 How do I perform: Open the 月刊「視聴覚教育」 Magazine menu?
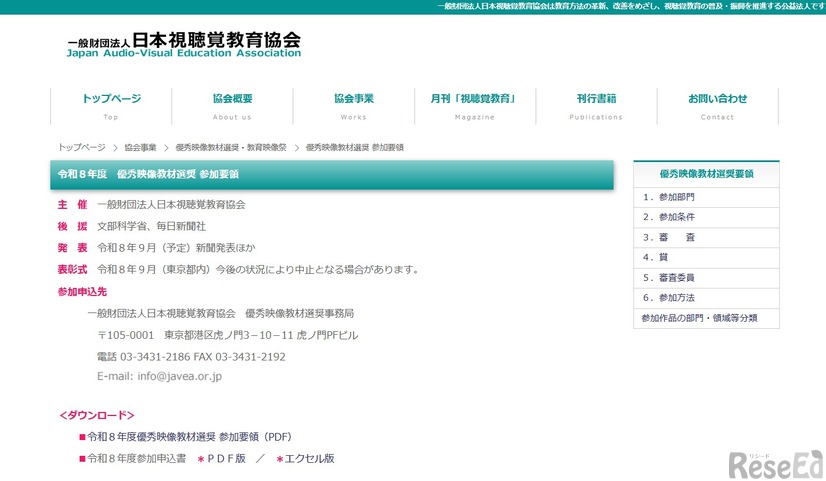475,106
